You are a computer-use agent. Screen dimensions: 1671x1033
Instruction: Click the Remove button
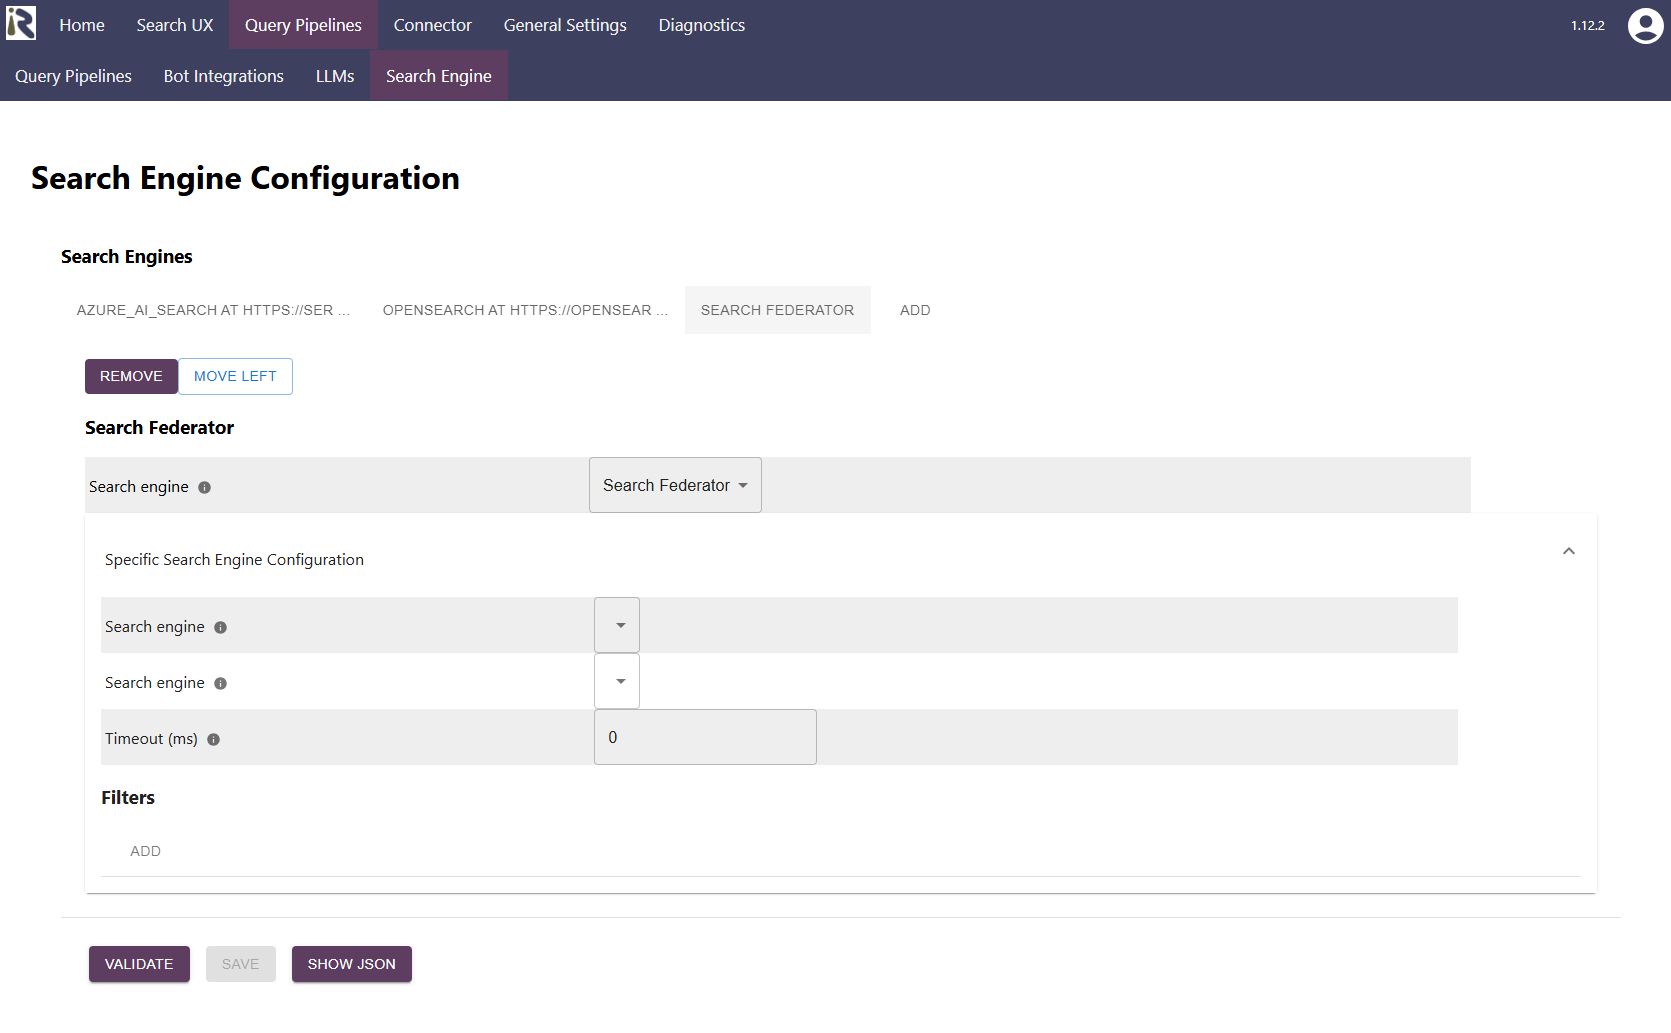click(131, 376)
